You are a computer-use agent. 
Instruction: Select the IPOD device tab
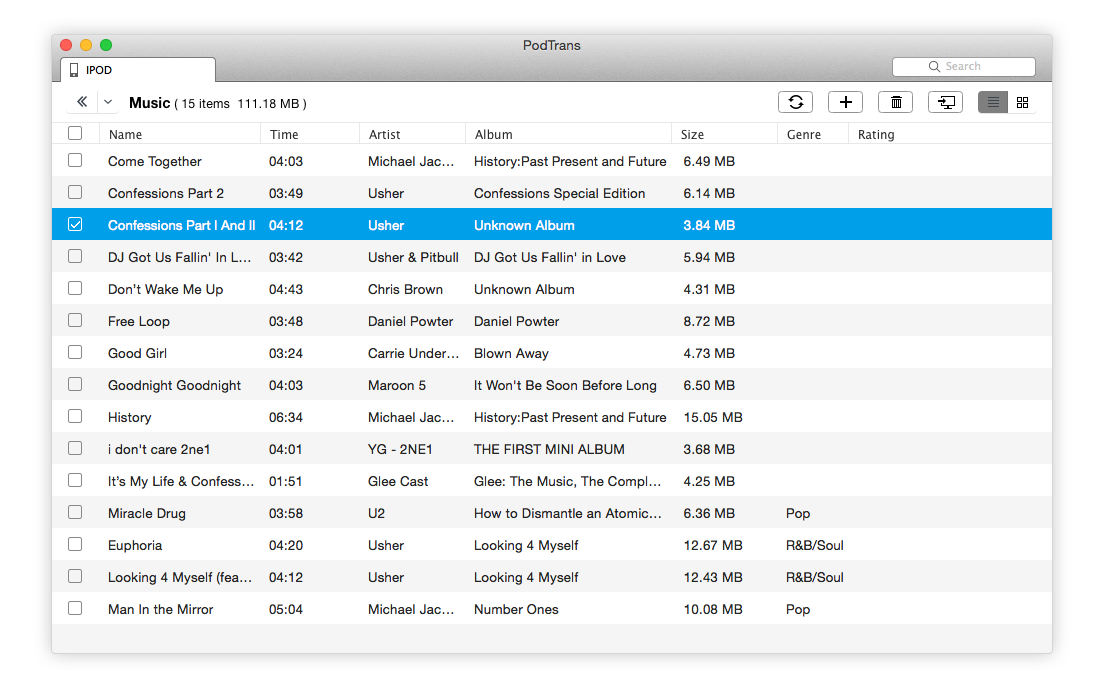[x=138, y=70]
